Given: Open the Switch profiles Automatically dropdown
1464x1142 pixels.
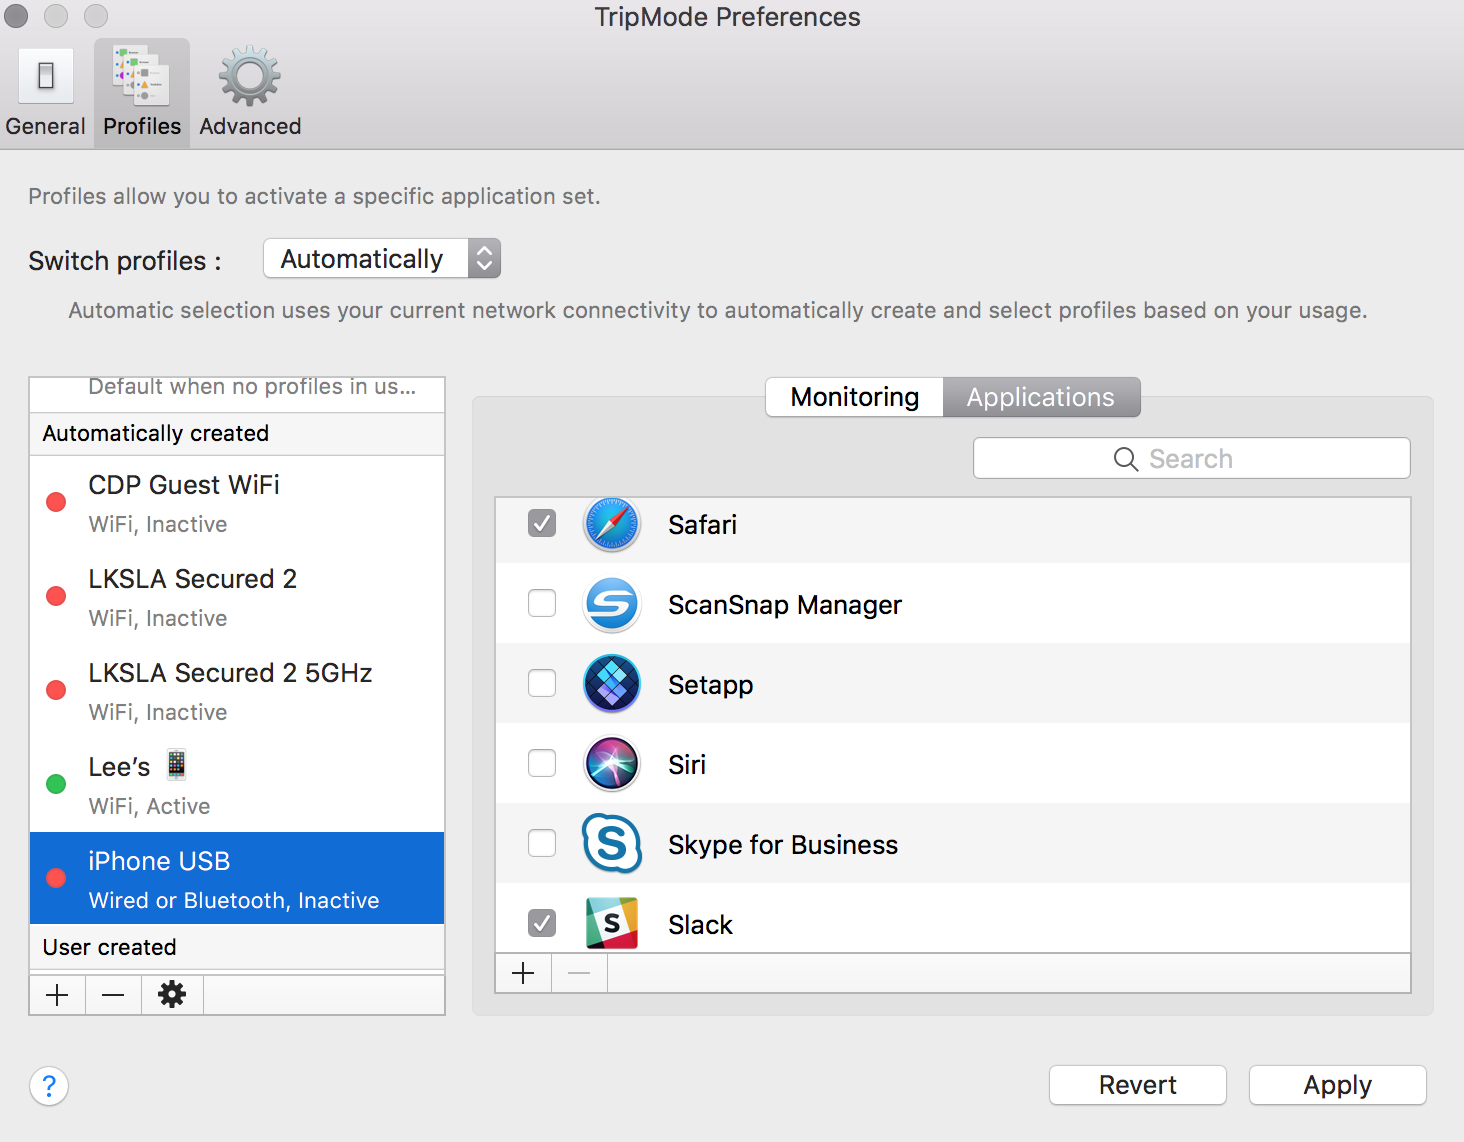Looking at the screenshot, I should [x=382, y=259].
